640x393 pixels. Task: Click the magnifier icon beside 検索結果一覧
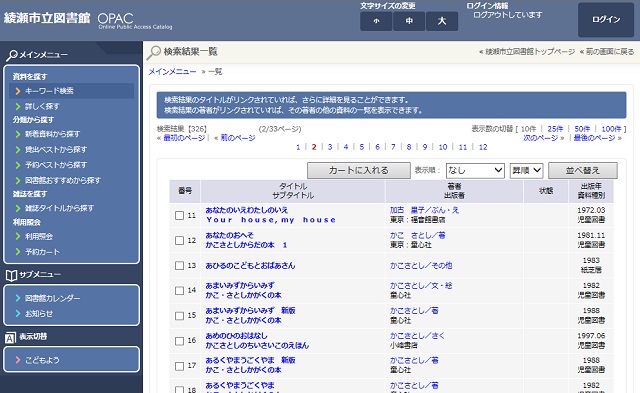pos(154,52)
